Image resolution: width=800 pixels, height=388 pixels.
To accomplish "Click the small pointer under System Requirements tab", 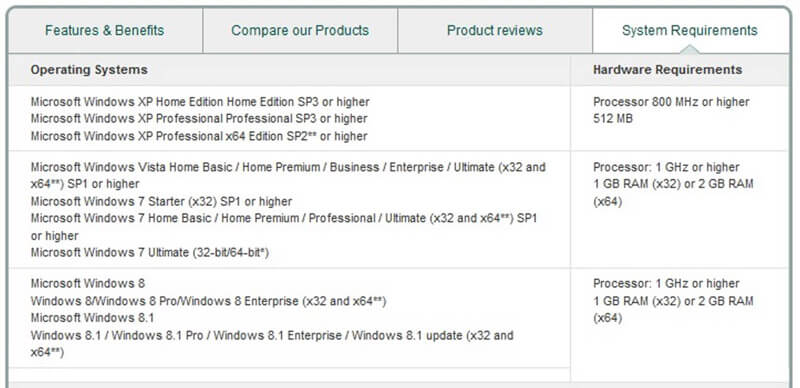I will tap(690, 50).
